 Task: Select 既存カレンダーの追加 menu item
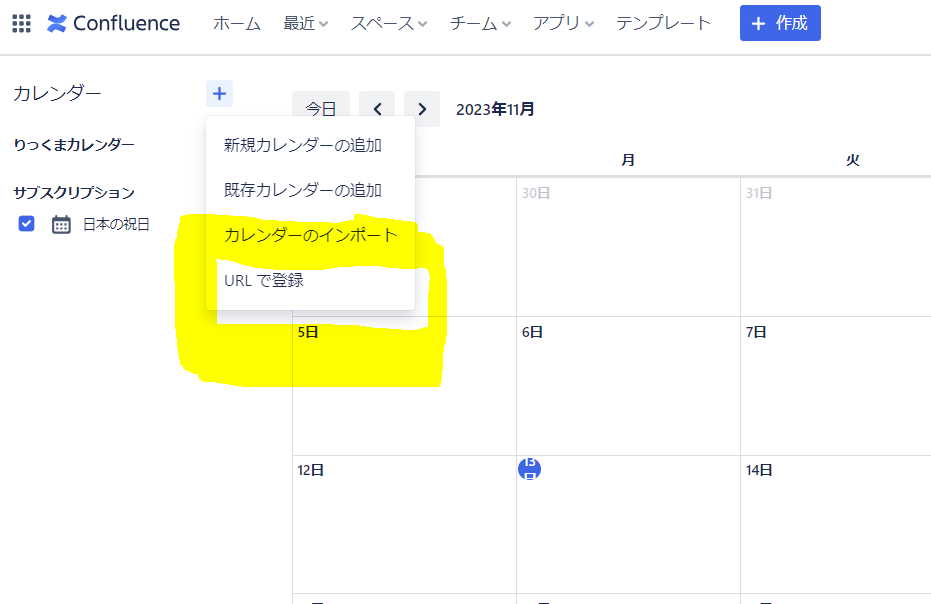[310, 191]
